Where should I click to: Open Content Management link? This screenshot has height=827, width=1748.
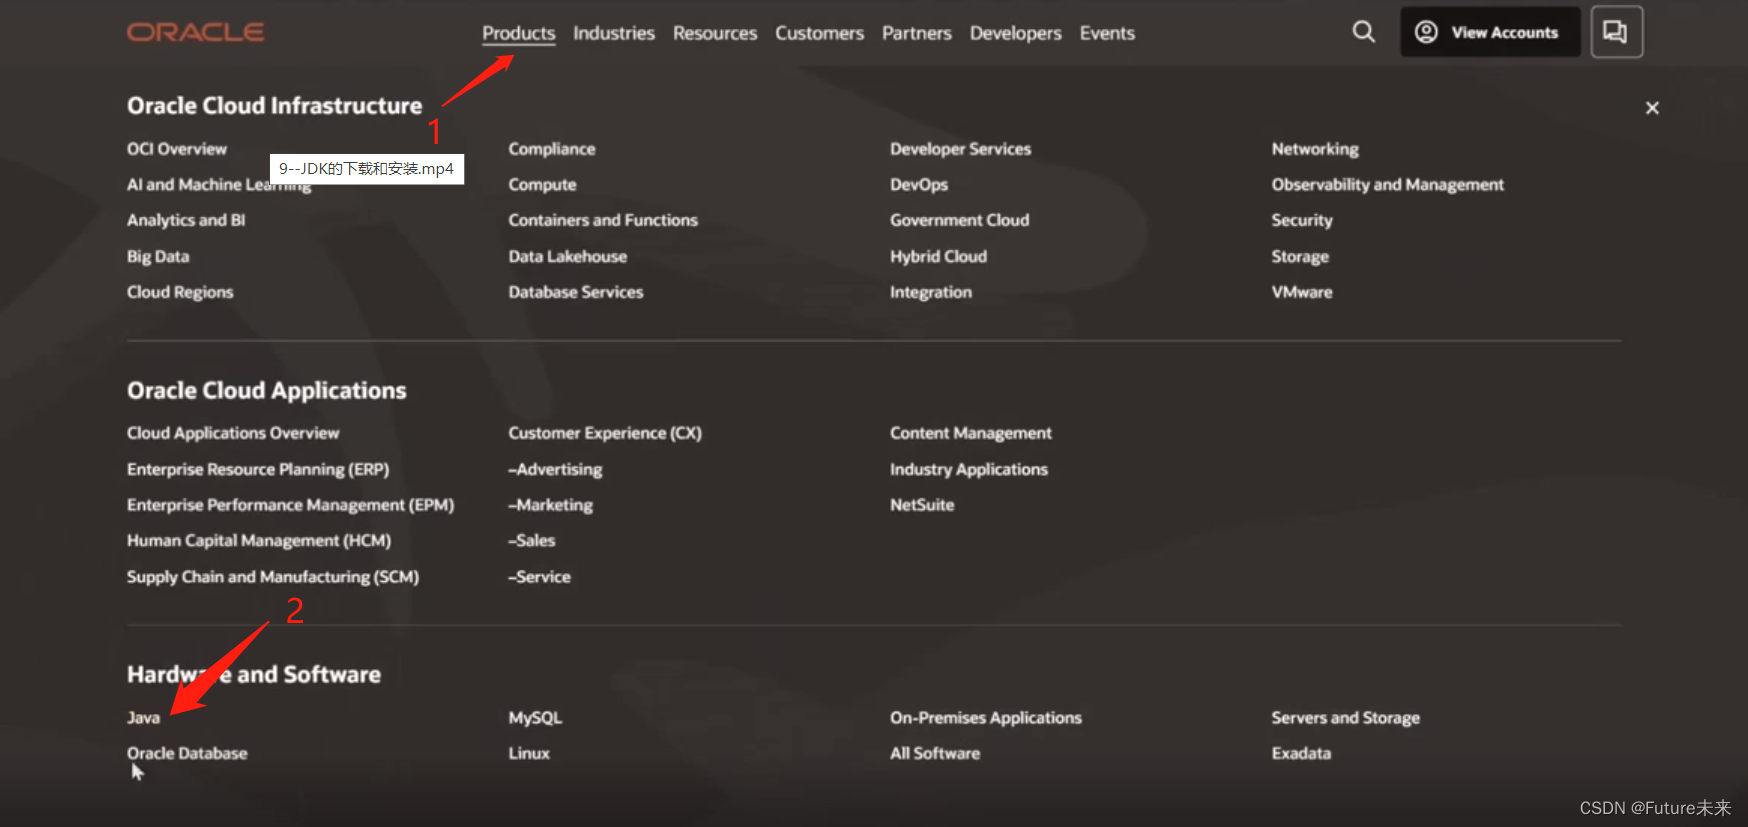click(x=971, y=433)
